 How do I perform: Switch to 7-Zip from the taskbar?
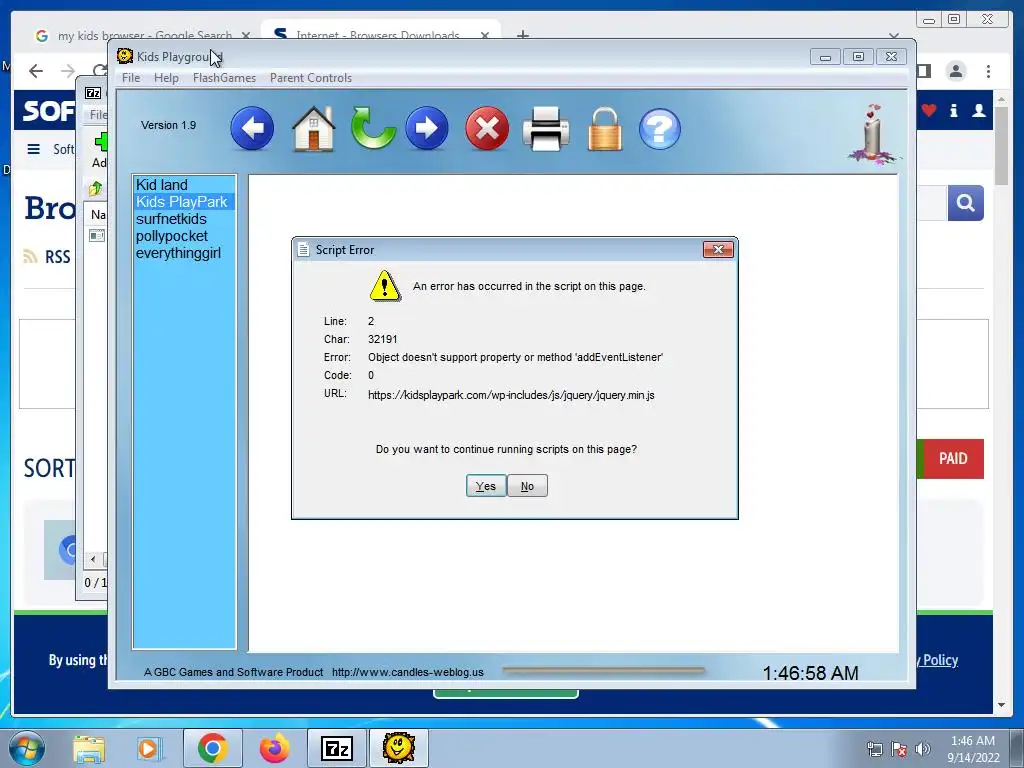tap(337, 748)
